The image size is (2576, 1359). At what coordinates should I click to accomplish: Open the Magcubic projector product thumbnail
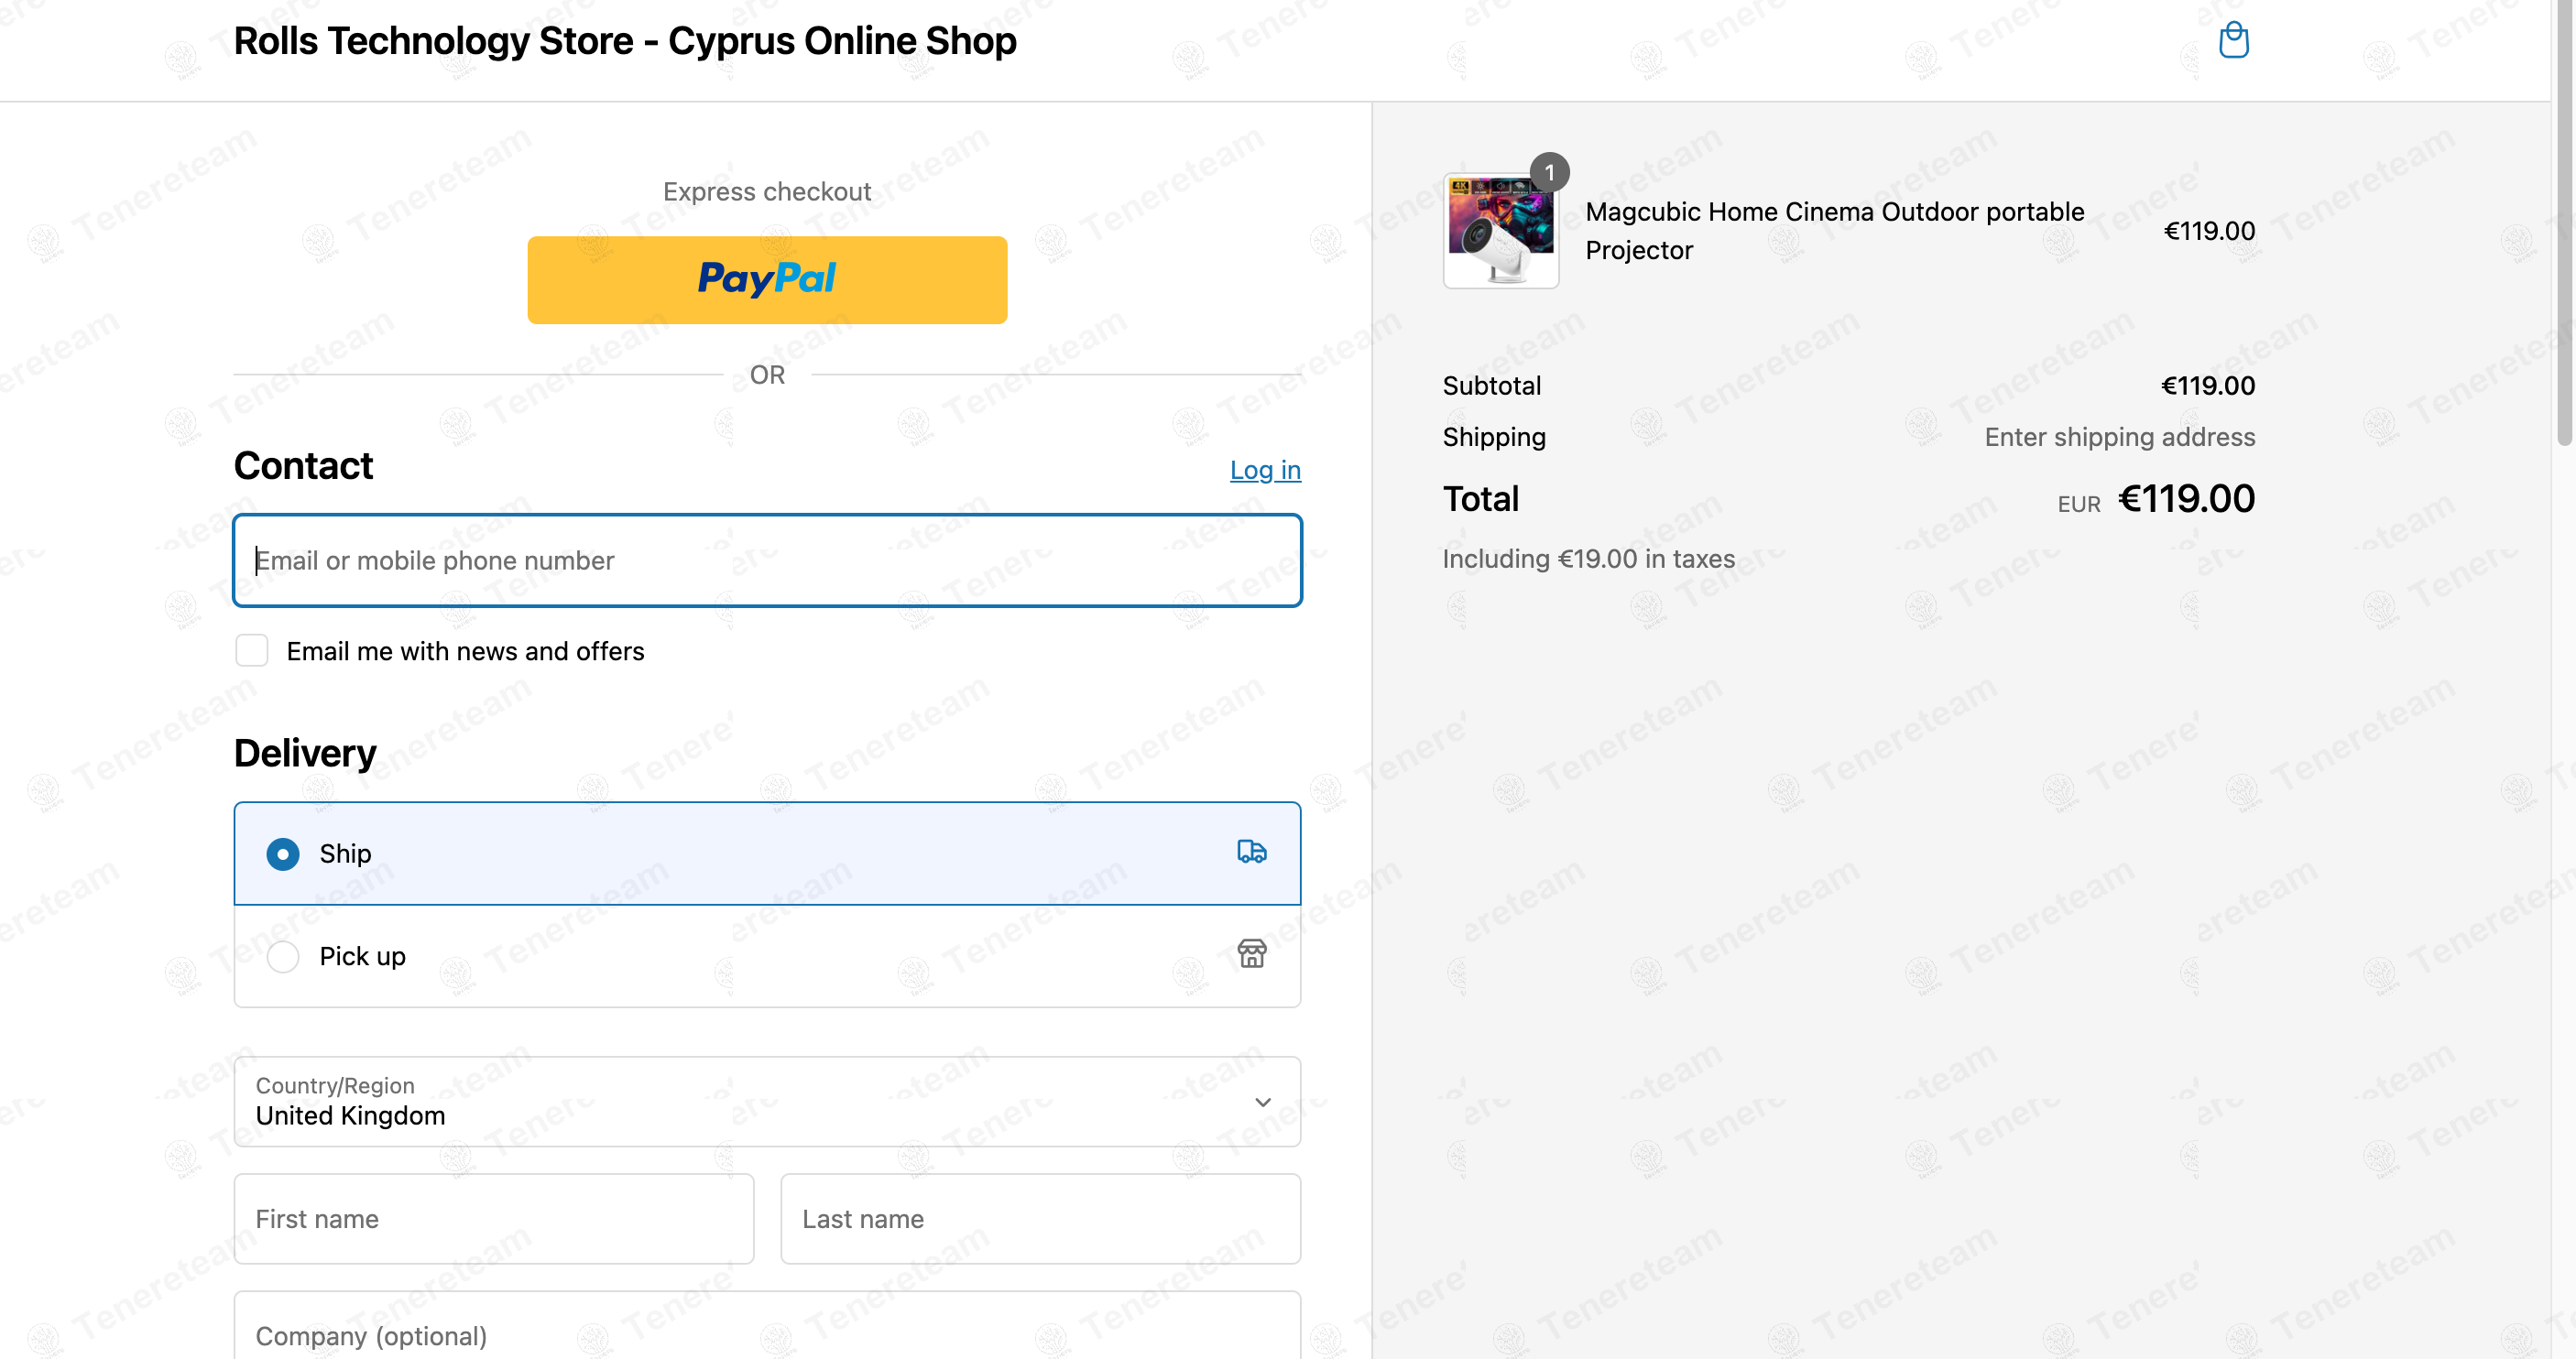click(1500, 231)
